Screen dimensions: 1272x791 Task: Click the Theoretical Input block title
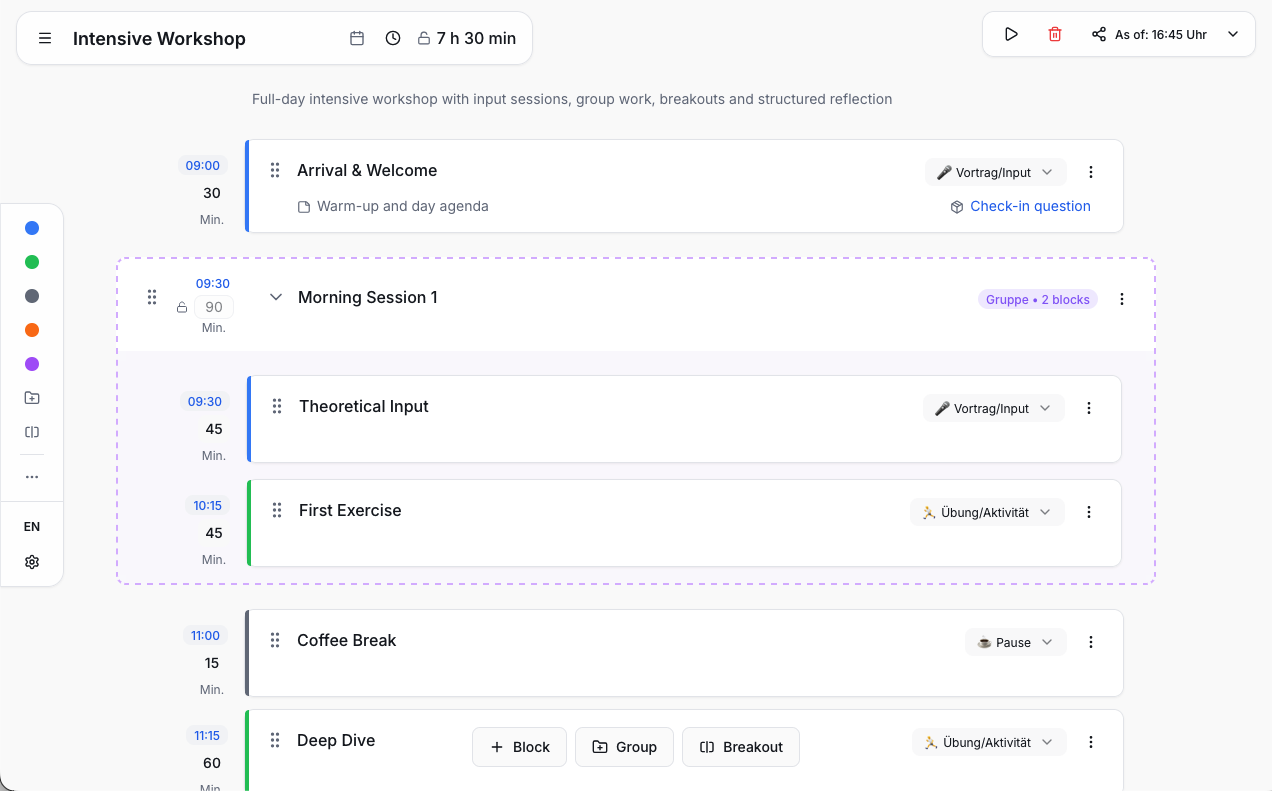pyautogui.click(x=364, y=406)
